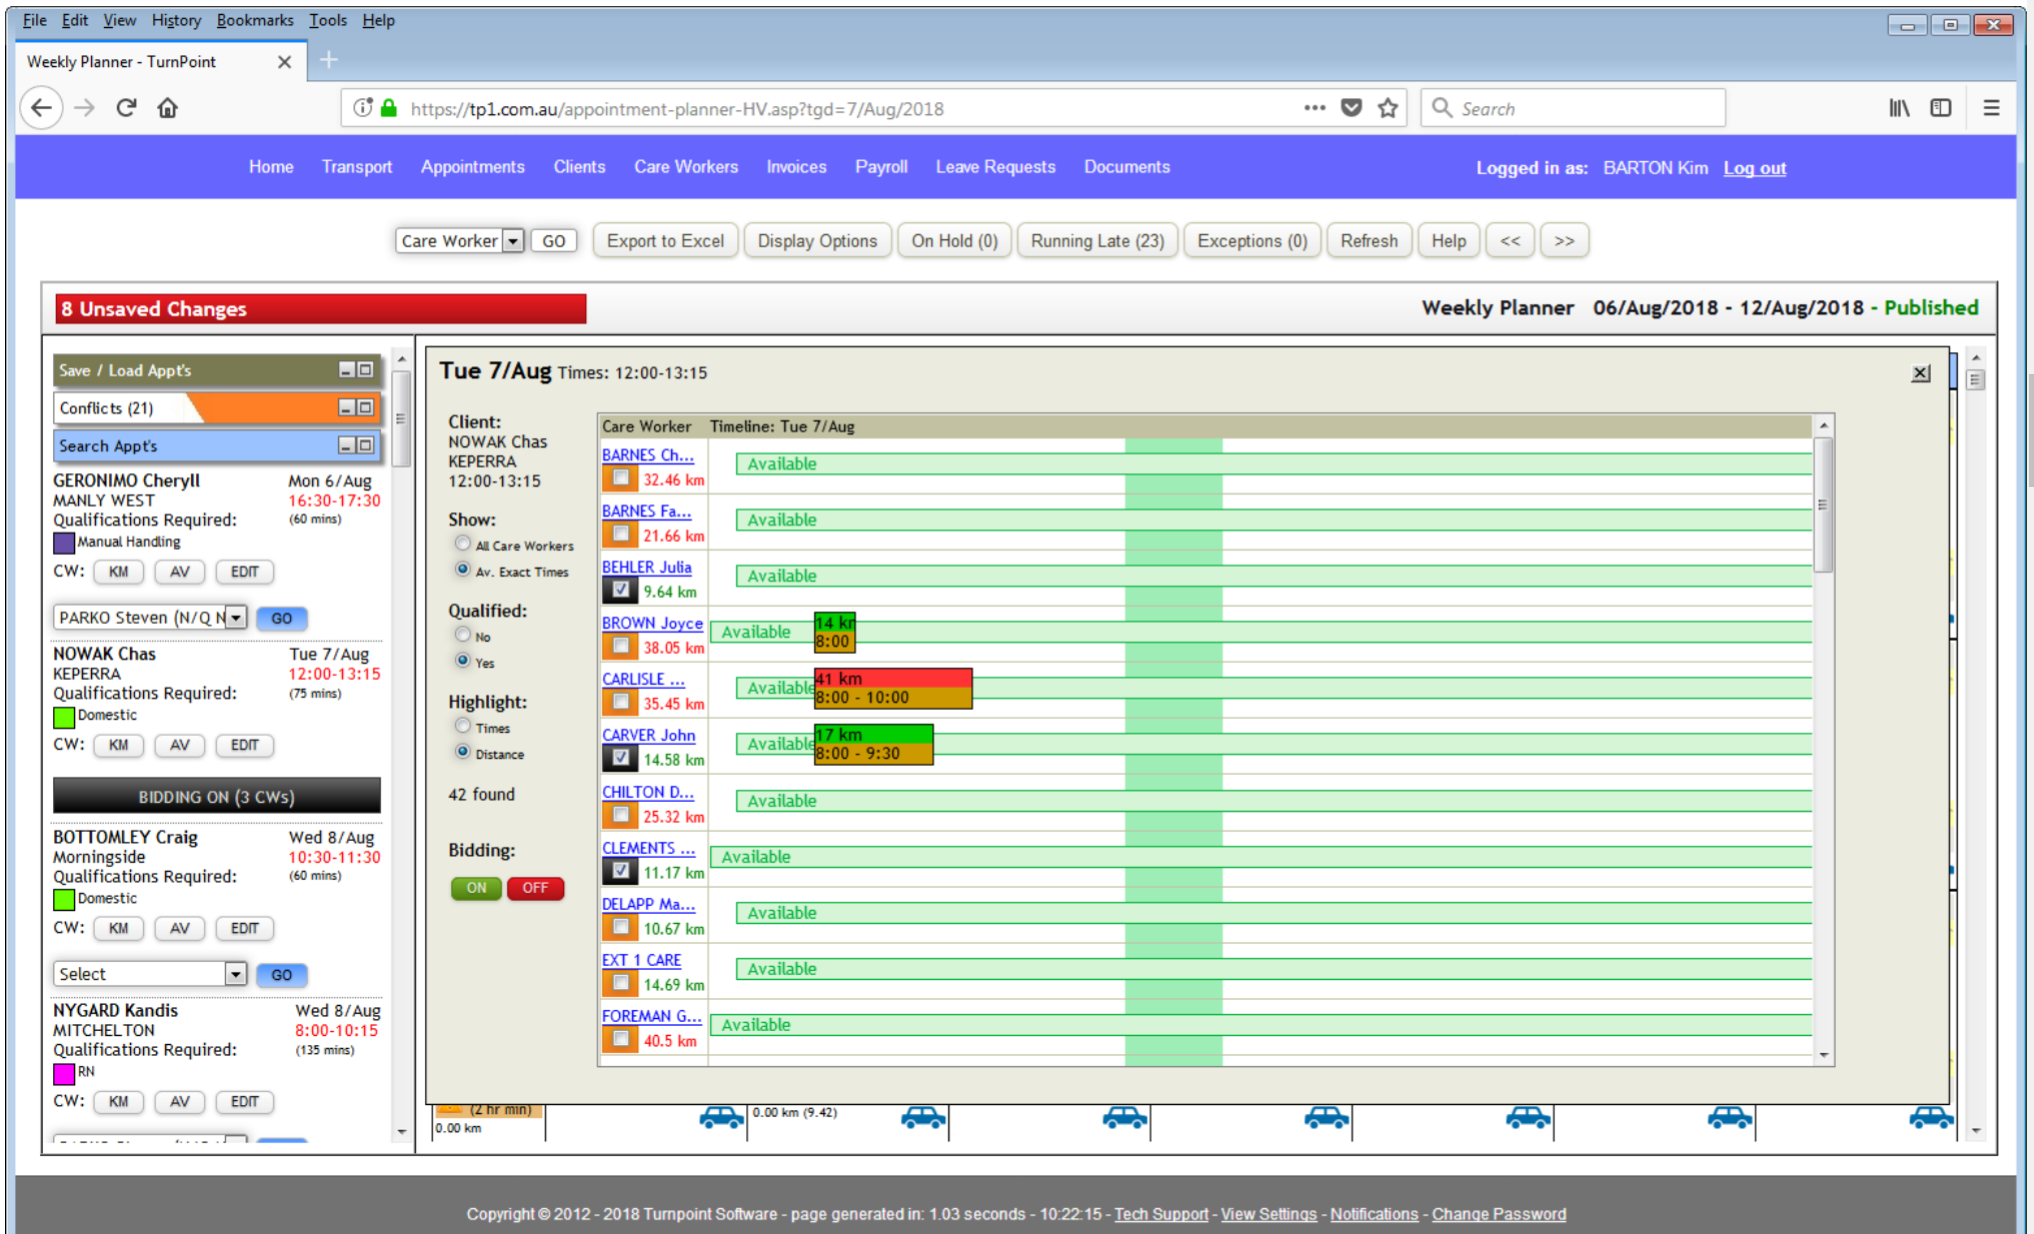Click the Export to Excel button
The height and width of the screenshot is (1234, 2034).
click(664, 240)
